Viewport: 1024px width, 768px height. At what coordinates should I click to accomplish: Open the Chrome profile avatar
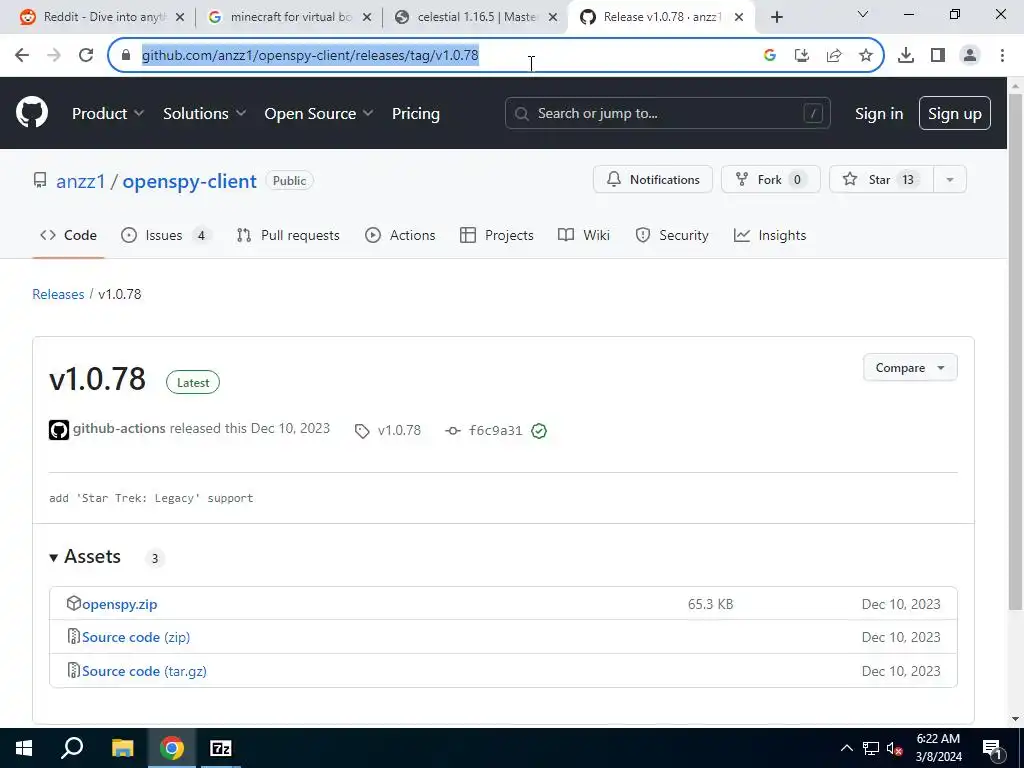(970, 56)
